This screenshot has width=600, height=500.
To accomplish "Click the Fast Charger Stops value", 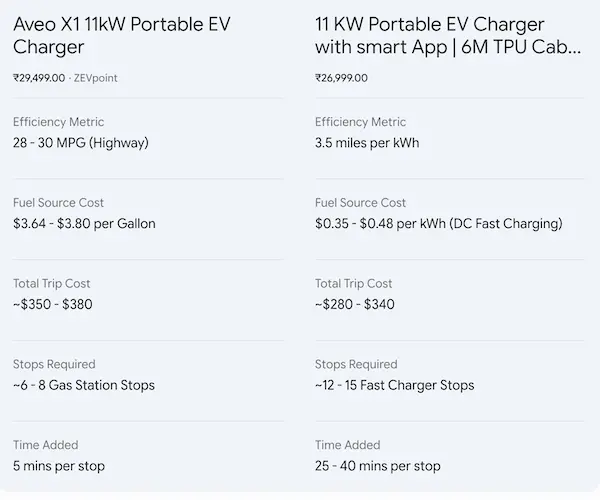I will [x=395, y=385].
